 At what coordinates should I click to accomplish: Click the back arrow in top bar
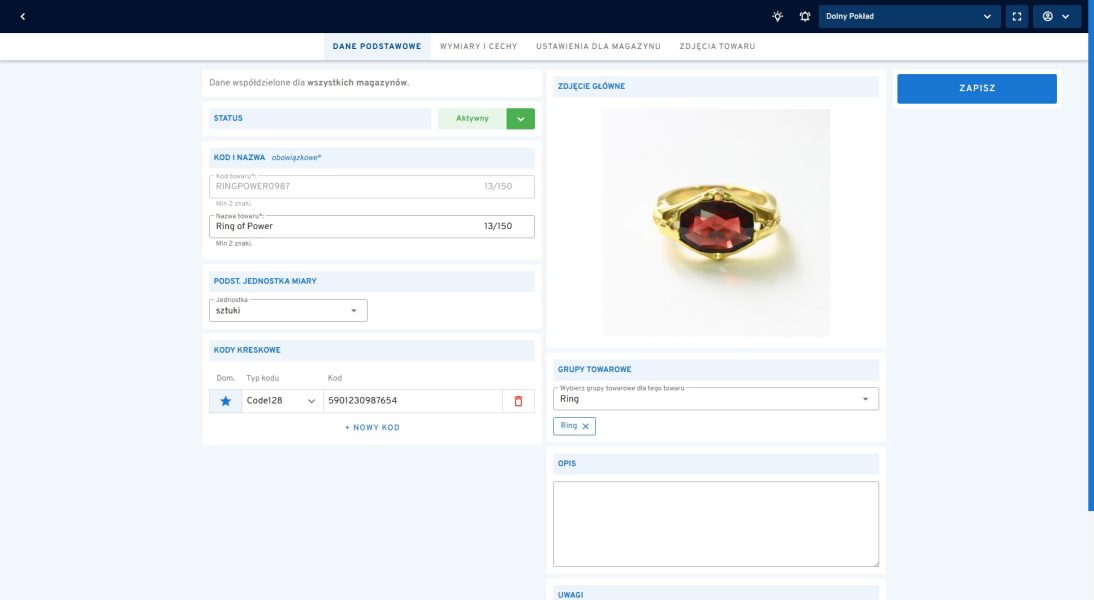point(23,16)
